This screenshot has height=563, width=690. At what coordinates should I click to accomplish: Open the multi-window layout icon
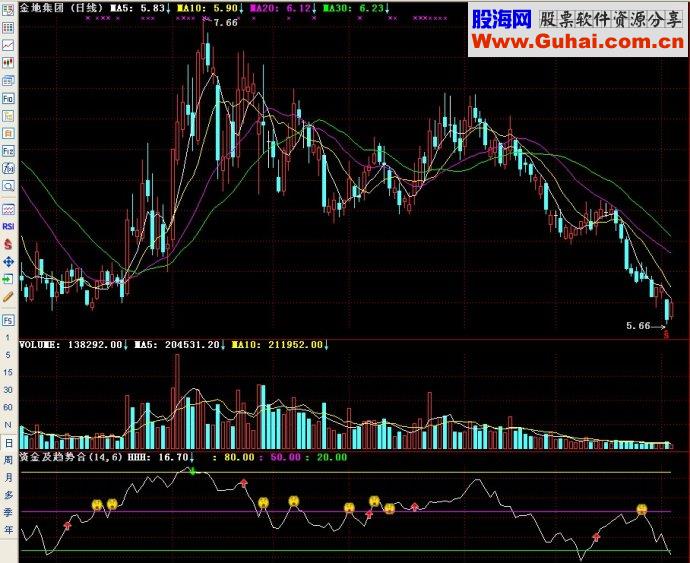click(8, 81)
